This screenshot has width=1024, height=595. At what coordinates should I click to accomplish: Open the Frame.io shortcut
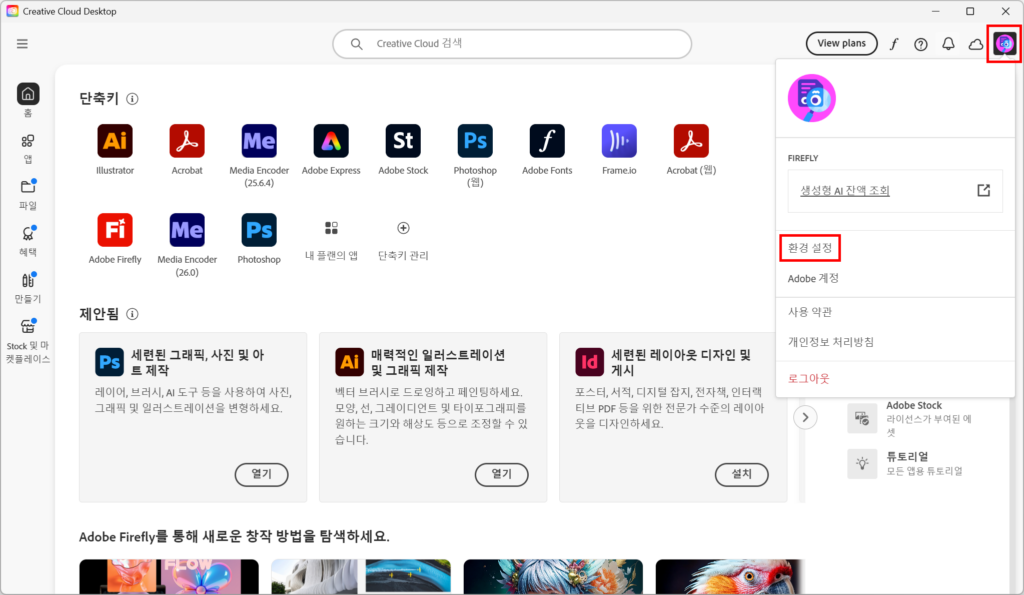coord(619,141)
